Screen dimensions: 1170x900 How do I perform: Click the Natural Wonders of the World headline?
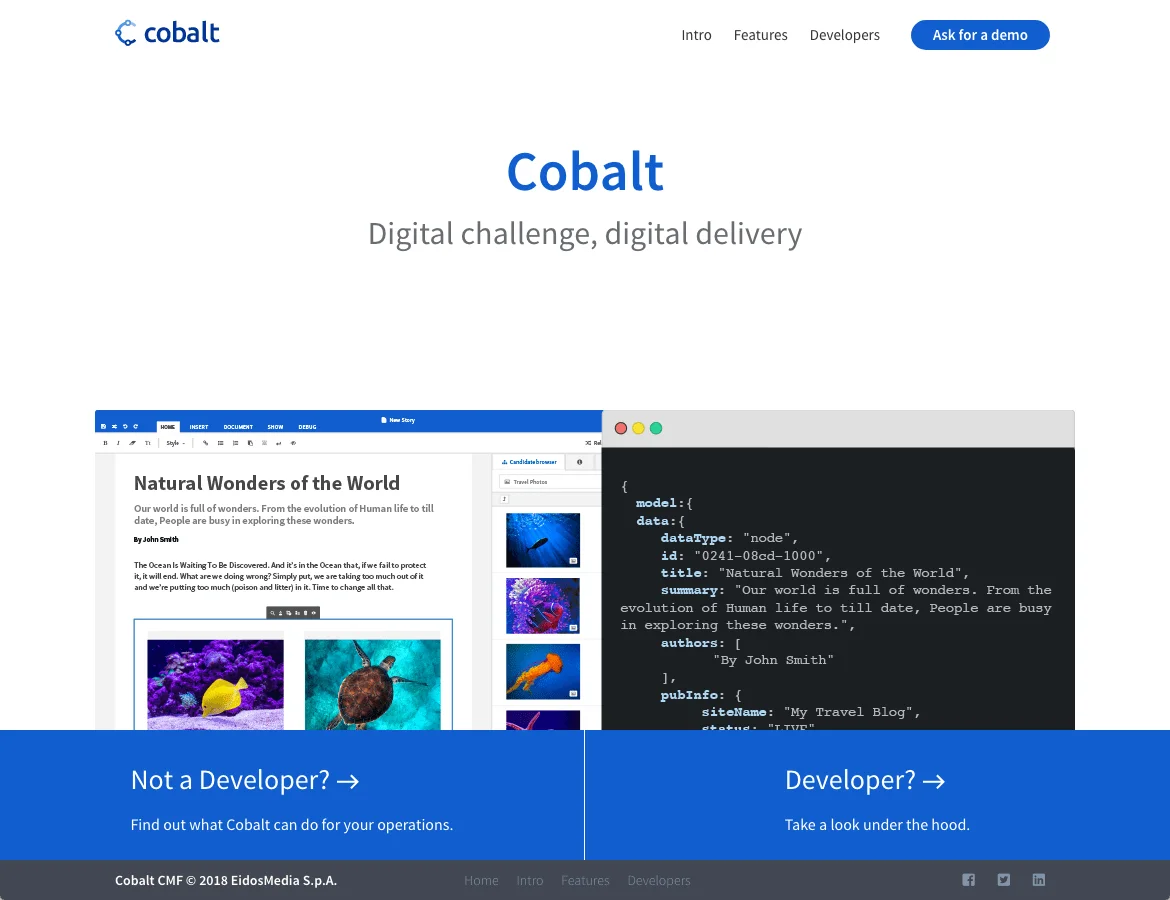[x=267, y=483]
